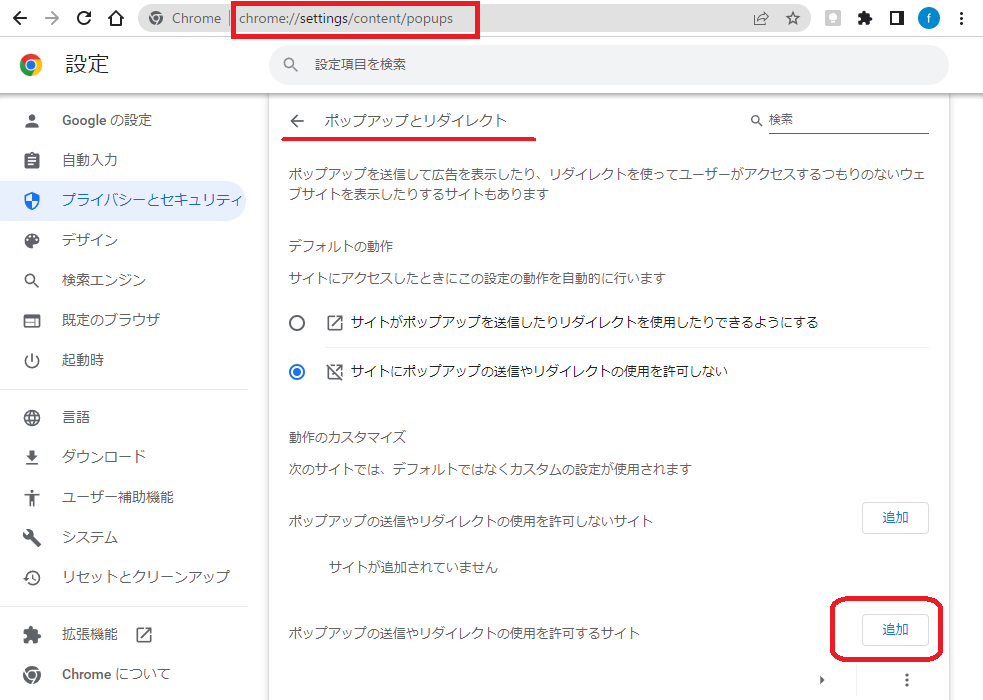
Task: Open the extensions puzzle icon in toolbar
Action: [x=865, y=18]
